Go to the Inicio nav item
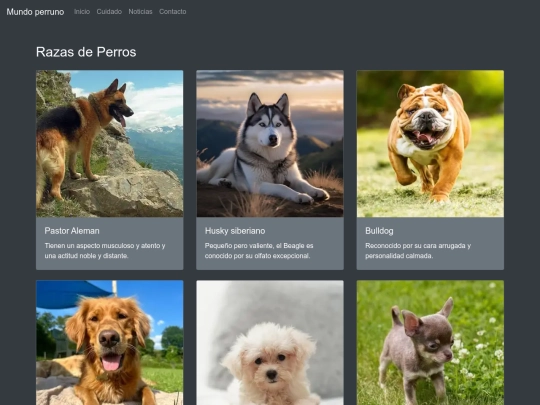540x405 pixels. point(82,12)
